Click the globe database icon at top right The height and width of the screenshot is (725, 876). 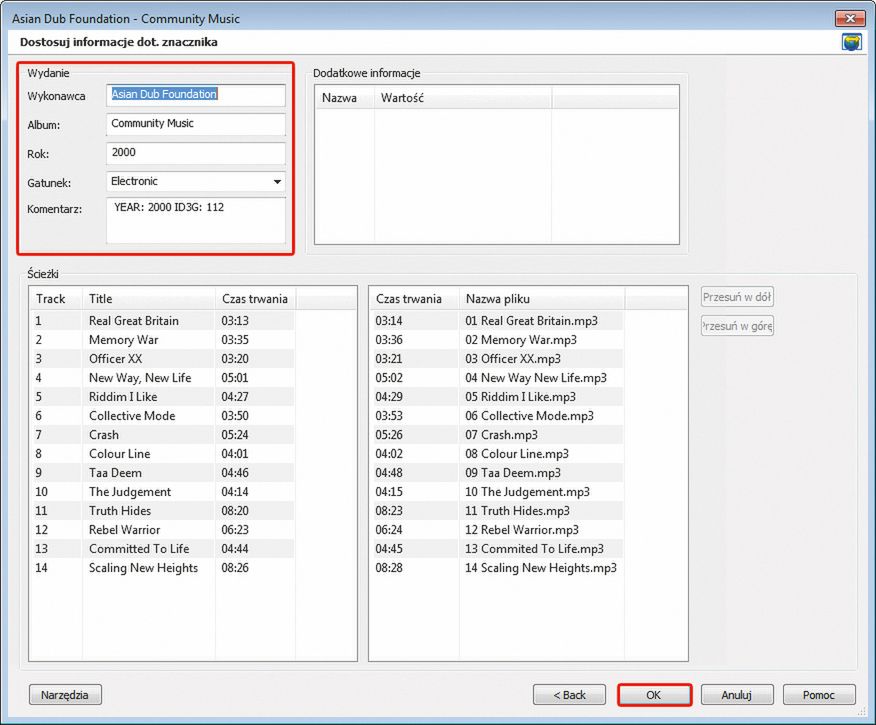coord(851,42)
